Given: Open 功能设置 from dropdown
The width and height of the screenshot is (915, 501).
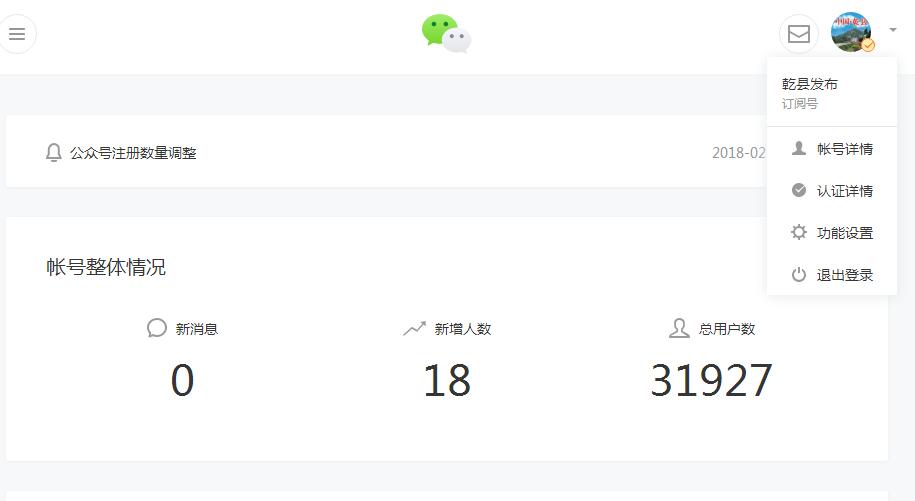Looking at the screenshot, I should click(832, 233).
